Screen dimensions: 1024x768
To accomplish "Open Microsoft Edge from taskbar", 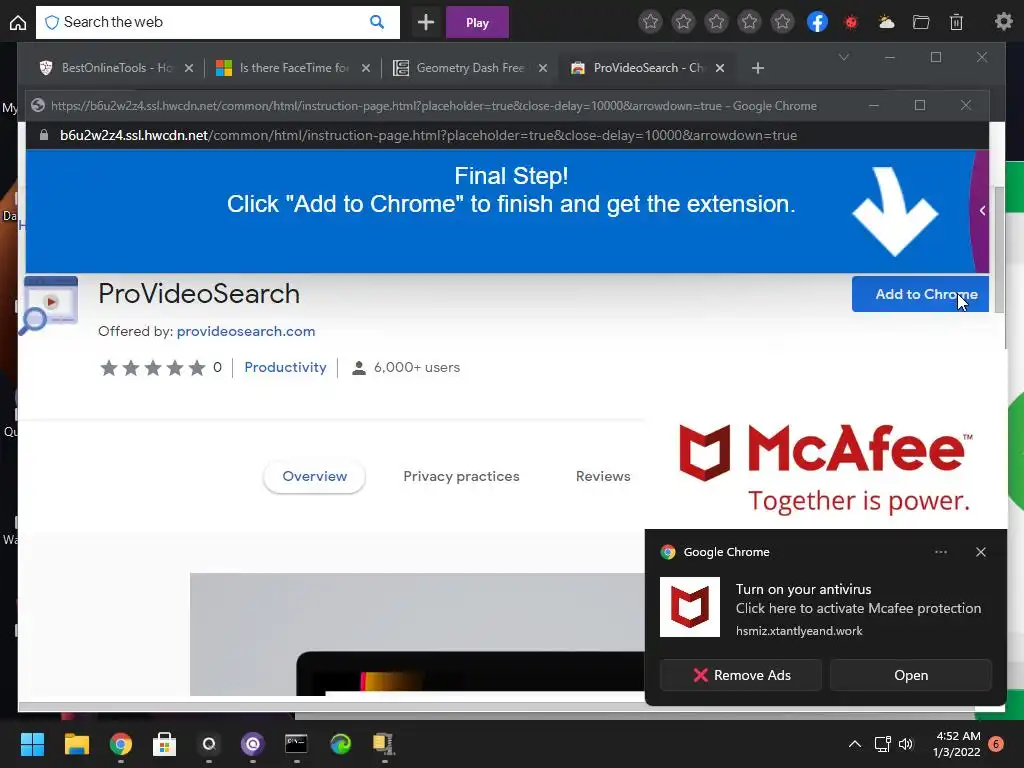I will [x=340, y=743].
